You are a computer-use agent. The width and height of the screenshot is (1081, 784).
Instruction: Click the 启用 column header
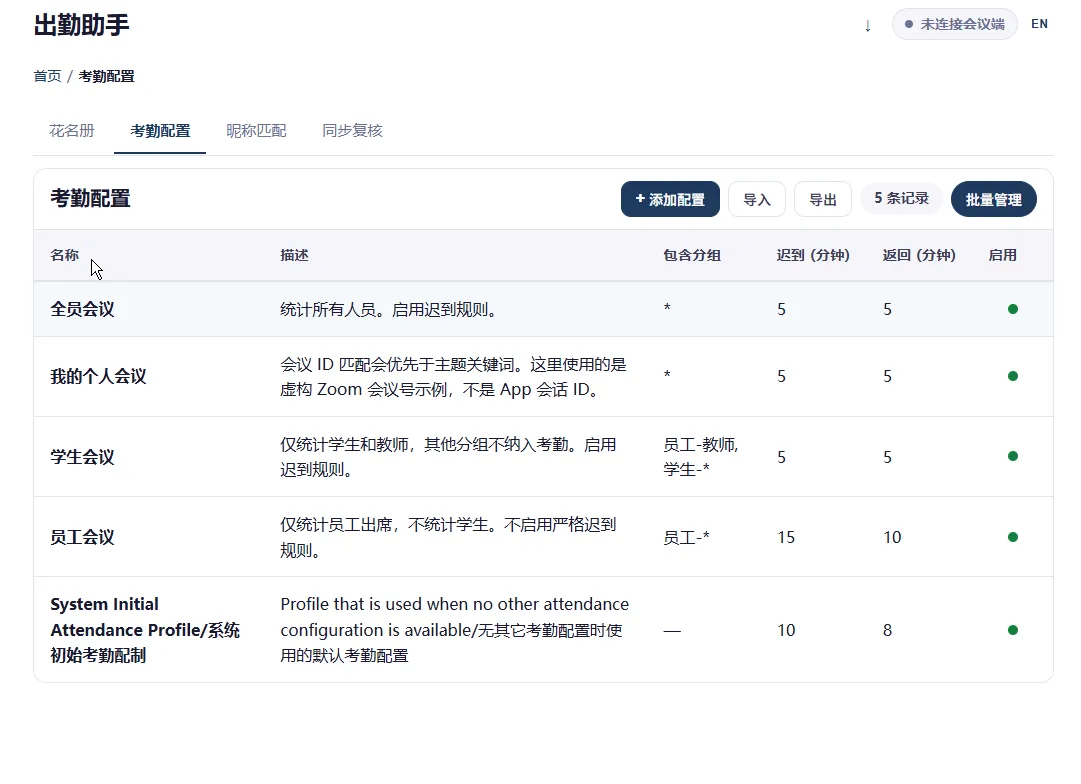(1002, 255)
